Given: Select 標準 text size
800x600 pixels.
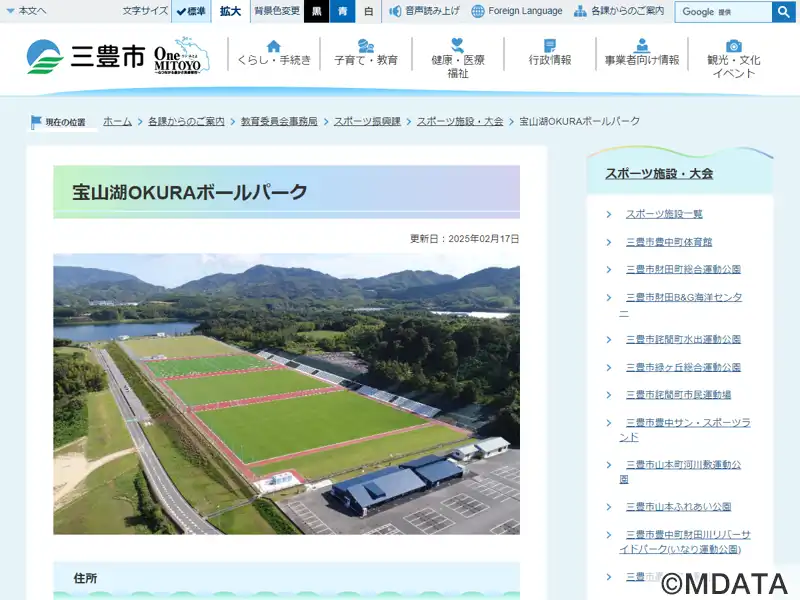Looking at the screenshot, I should tap(191, 11).
